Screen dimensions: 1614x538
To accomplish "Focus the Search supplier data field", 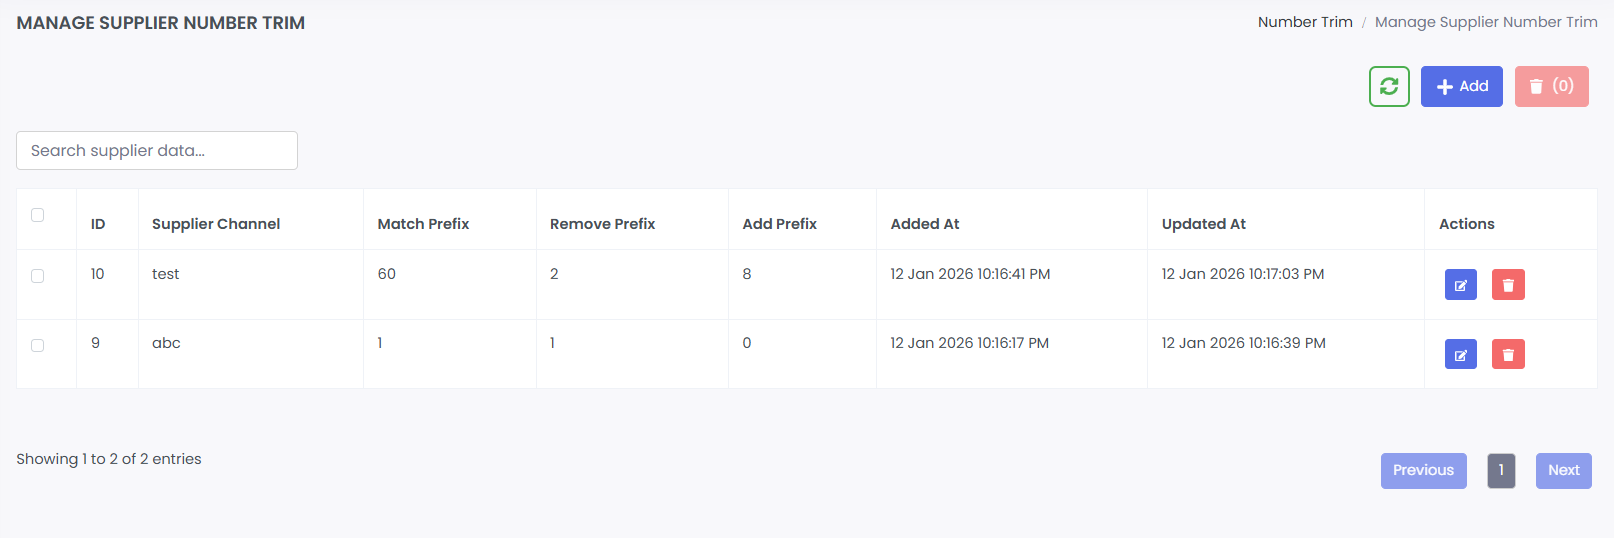I will (157, 151).
